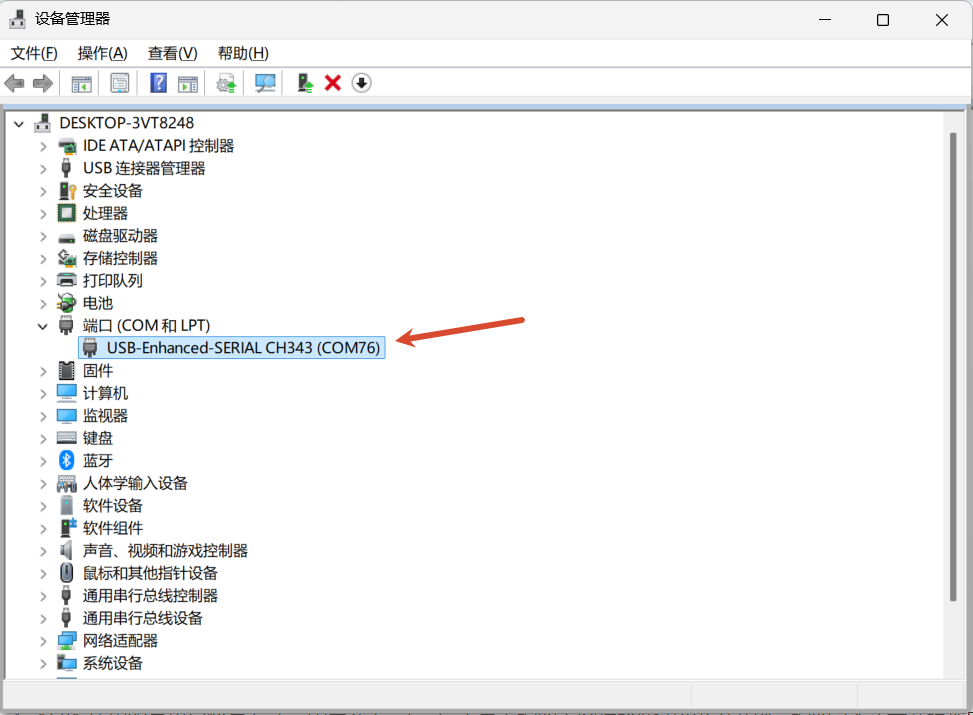973x715 pixels.
Task: Click the keyboard icon beside 键盘
Action: pos(66,438)
